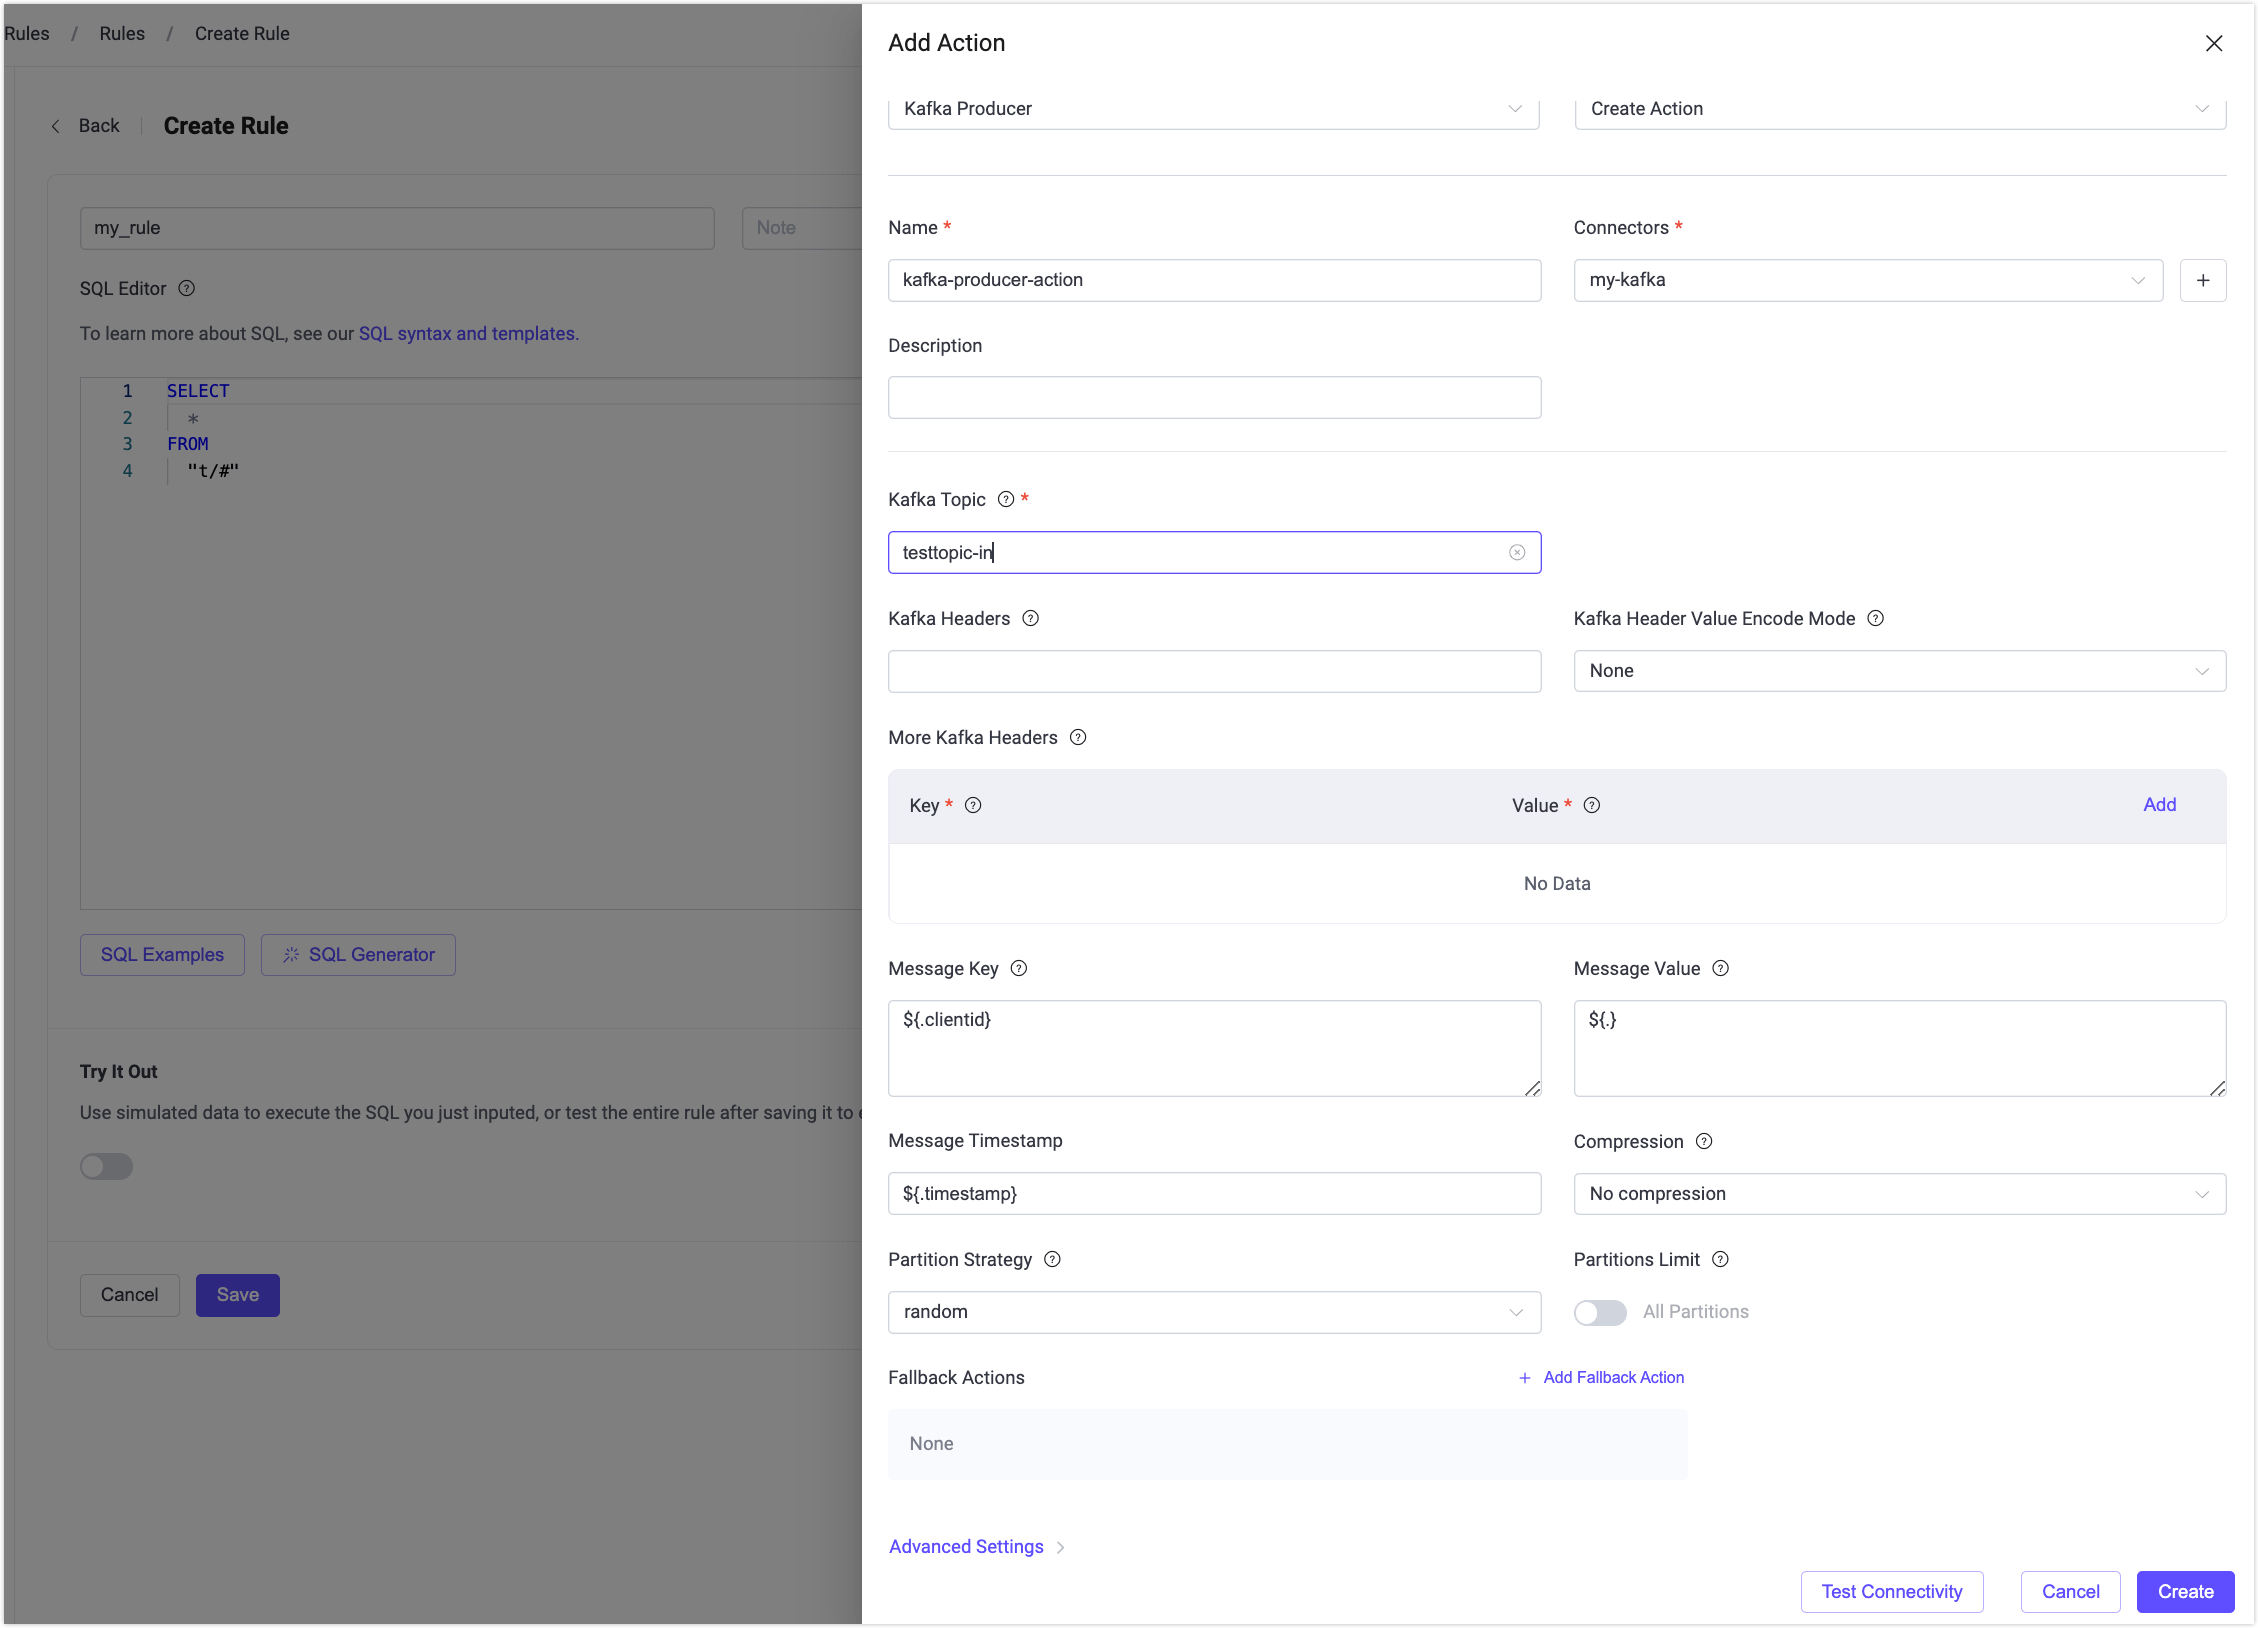This screenshot has width=2258, height=1628.
Task: Click the Rules breadcrumb item
Action: tap(122, 34)
